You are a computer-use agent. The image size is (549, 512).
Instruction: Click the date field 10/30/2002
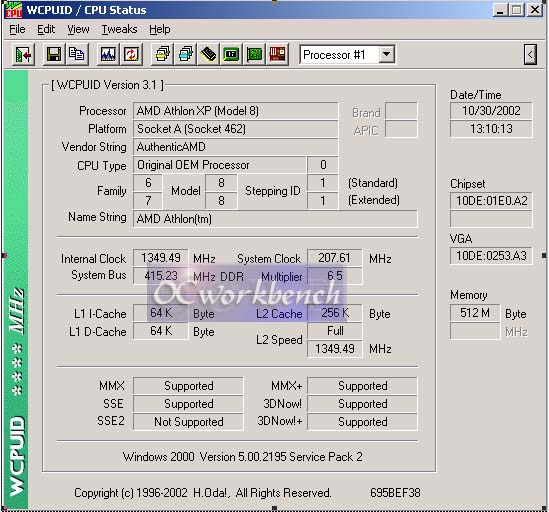[x=491, y=111]
